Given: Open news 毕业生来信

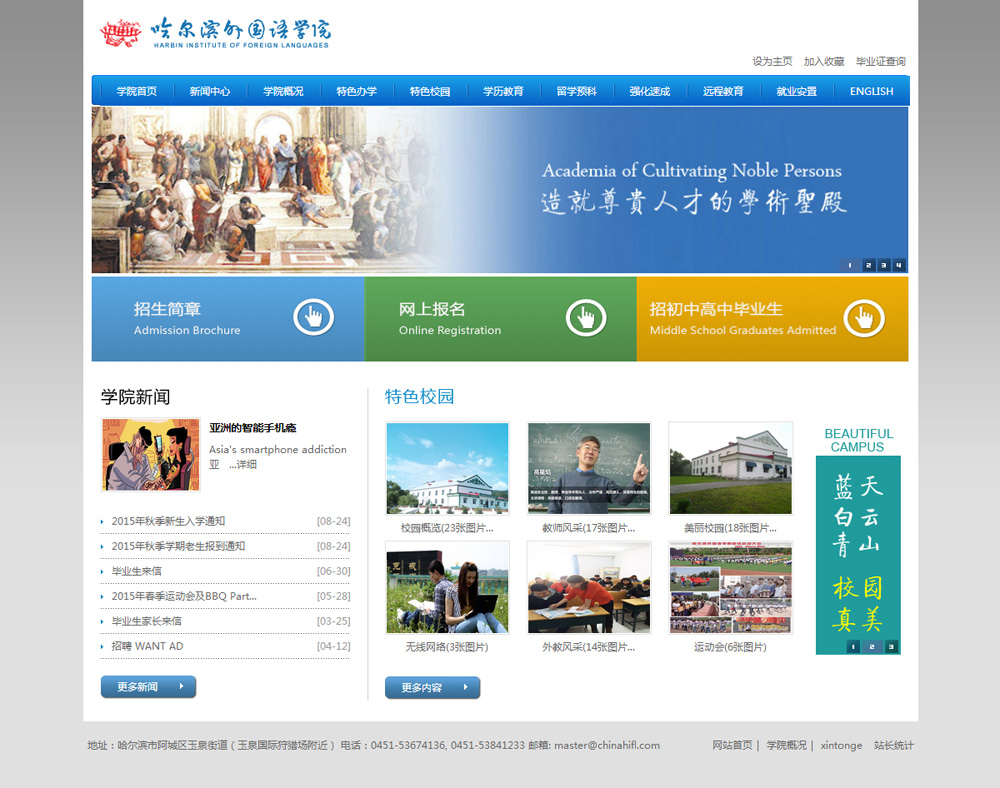Looking at the screenshot, I should click(136, 571).
